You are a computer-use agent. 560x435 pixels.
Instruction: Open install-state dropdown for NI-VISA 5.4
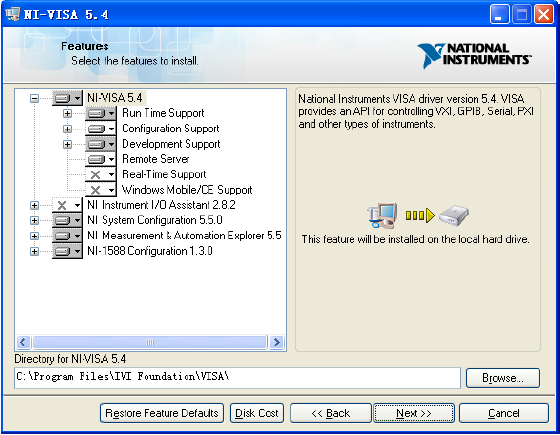click(x=67, y=98)
